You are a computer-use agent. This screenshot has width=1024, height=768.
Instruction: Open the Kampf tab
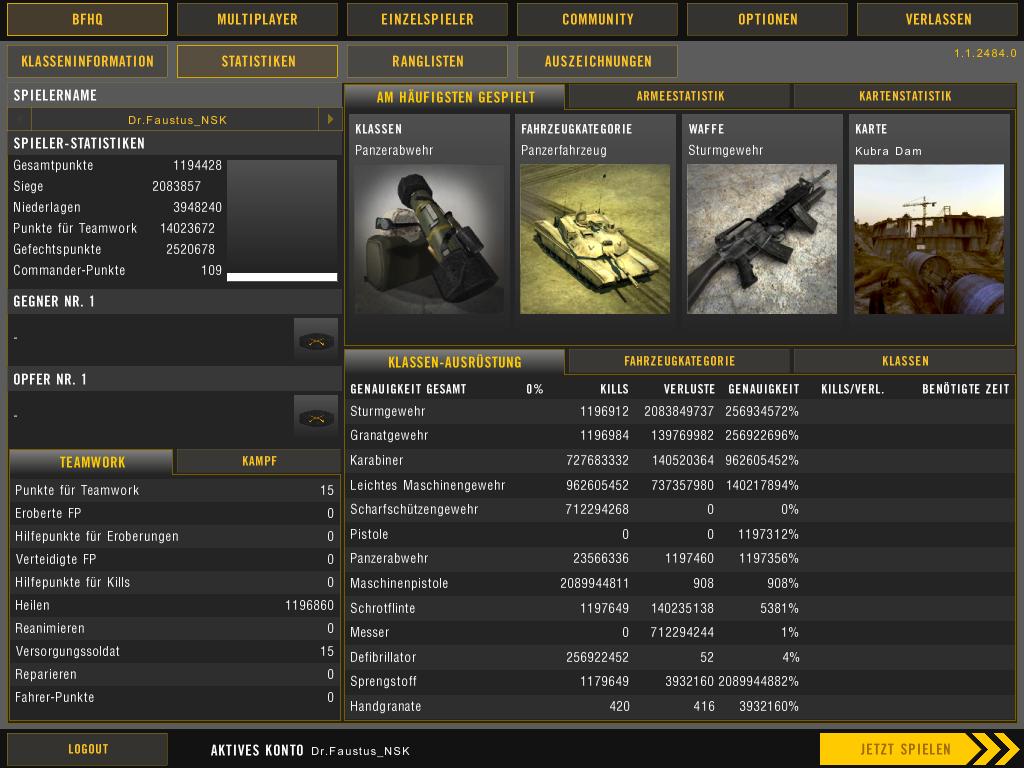259,461
